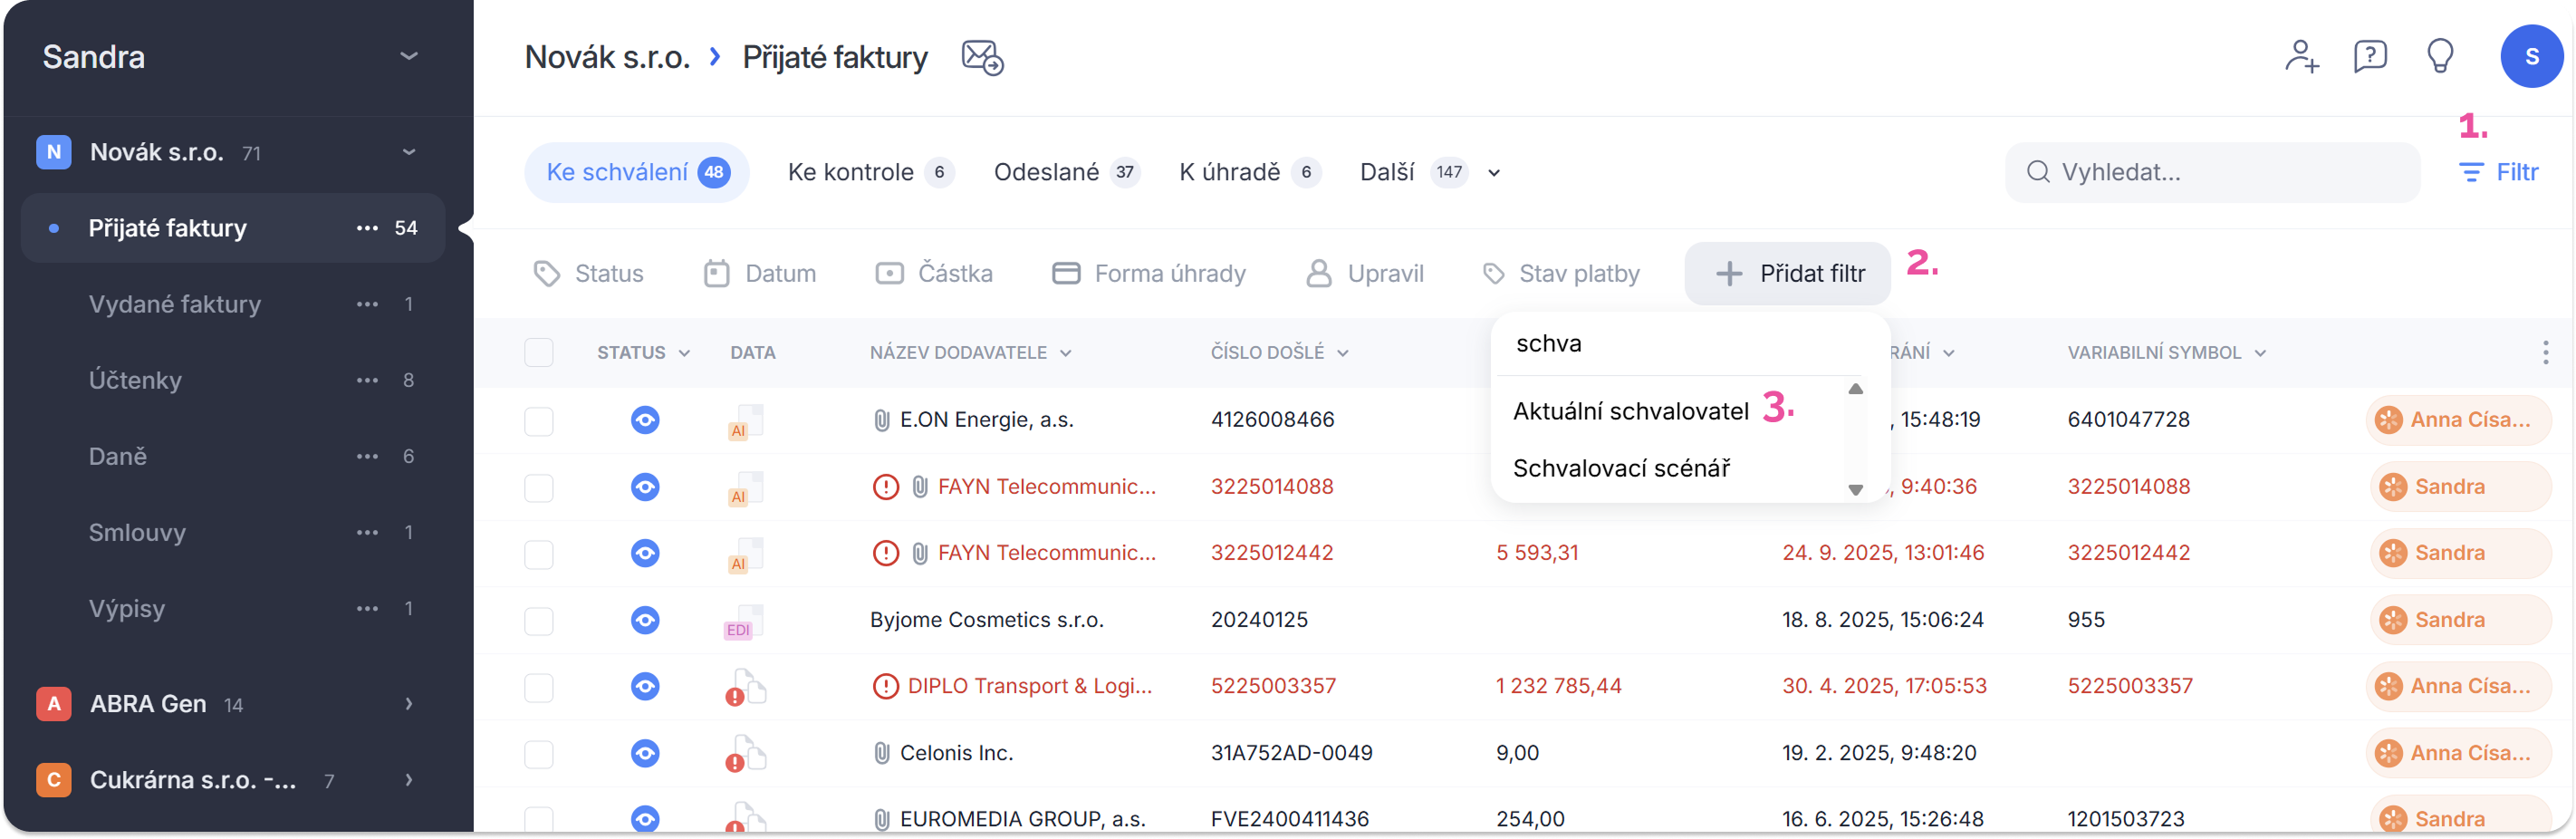Click the Přidat filtr button
Viewport: 2576px width, 839px height.
tap(1788, 274)
